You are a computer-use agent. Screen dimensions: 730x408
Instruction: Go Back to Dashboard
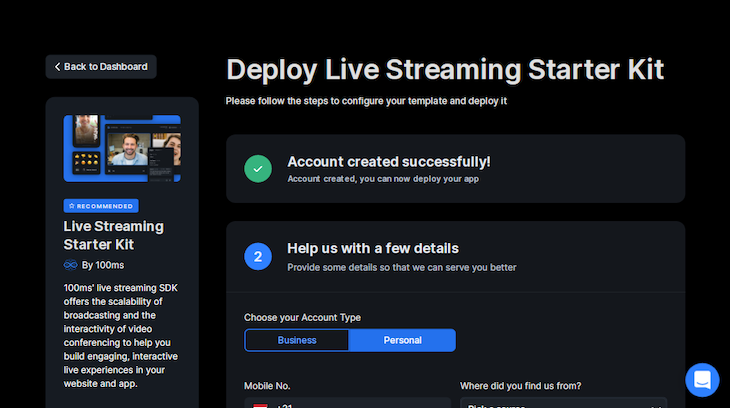101,67
